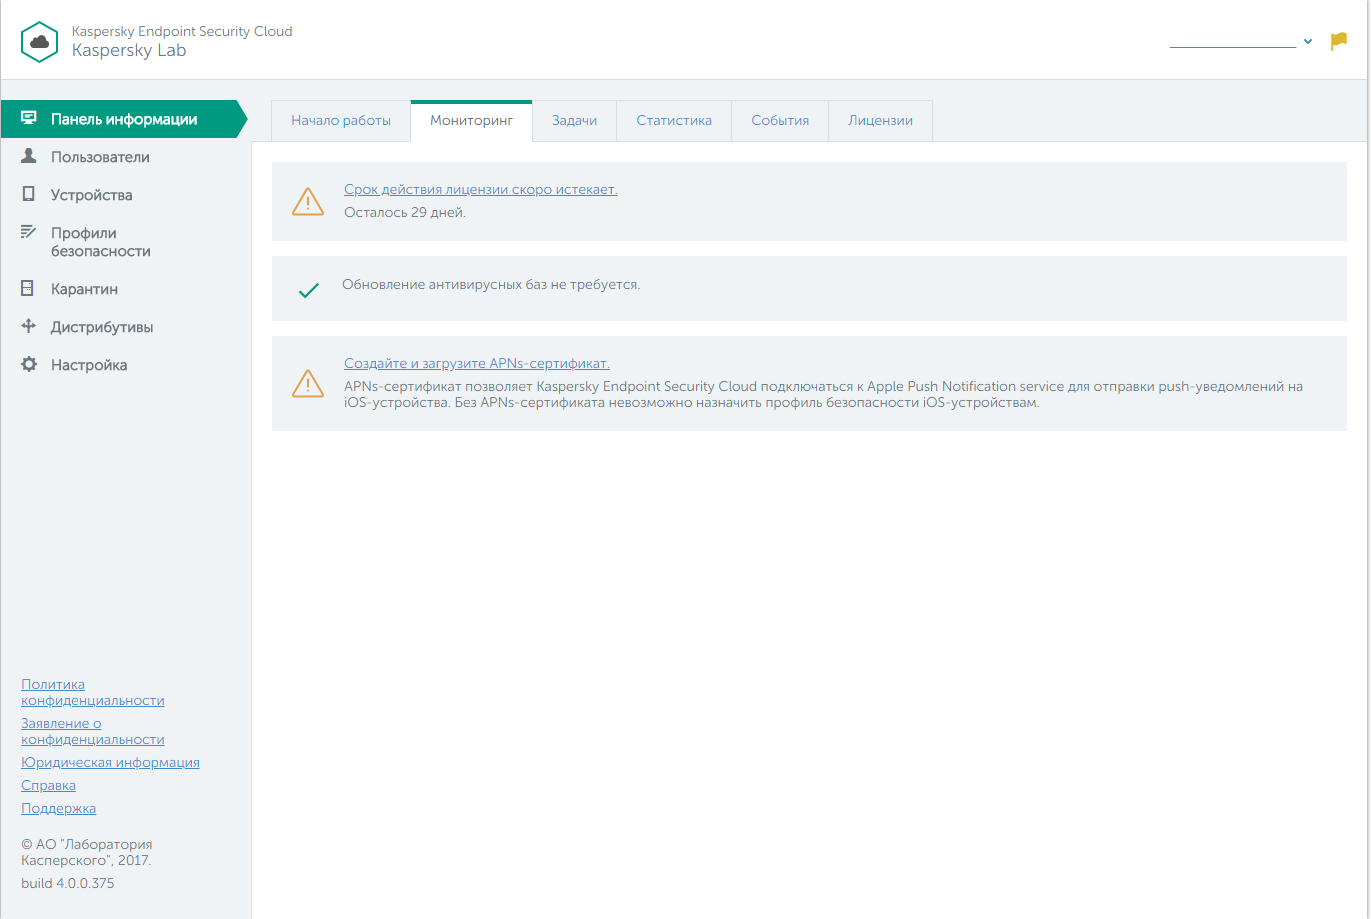This screenshot has width=1371, height=919.
Task: Open the Юридическая информация link
Action: point(110,763)
